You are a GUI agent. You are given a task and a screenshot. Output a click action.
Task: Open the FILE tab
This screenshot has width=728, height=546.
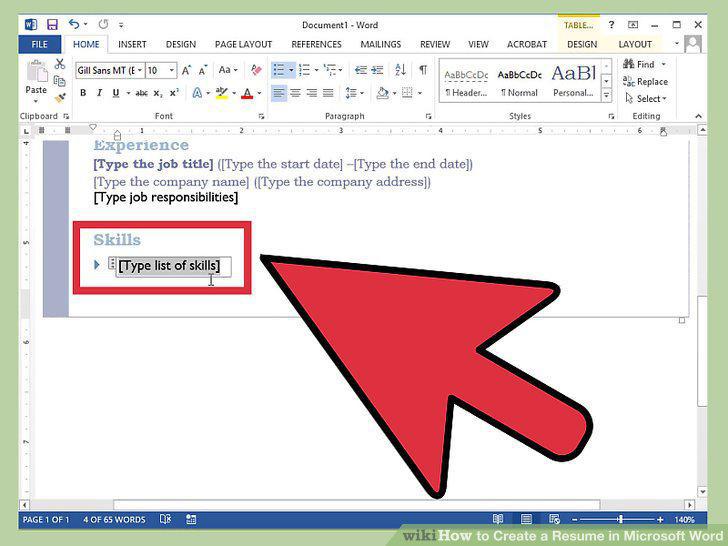pos(39,44)
